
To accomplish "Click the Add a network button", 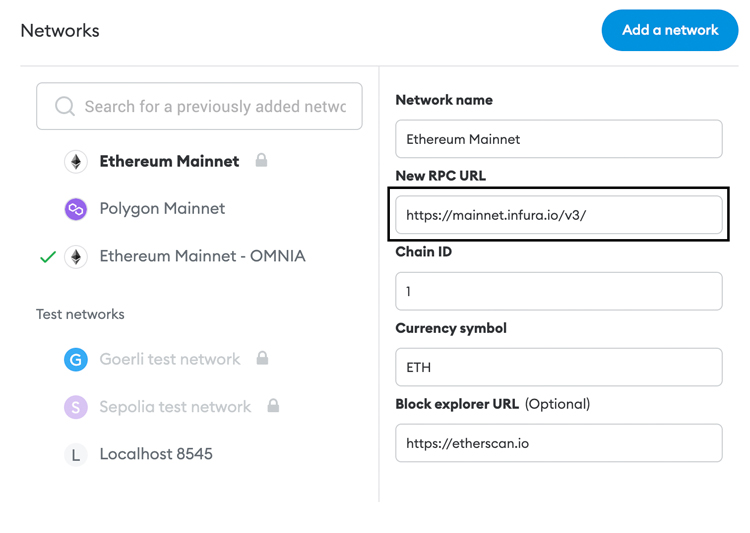I will click(670, 30).
